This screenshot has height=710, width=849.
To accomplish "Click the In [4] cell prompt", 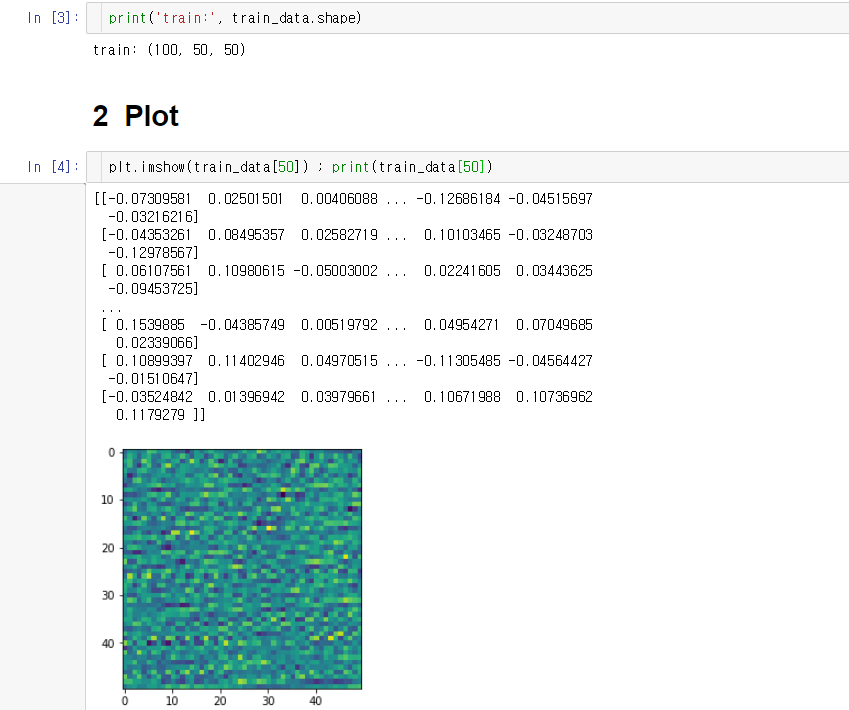I will [51, 166].
